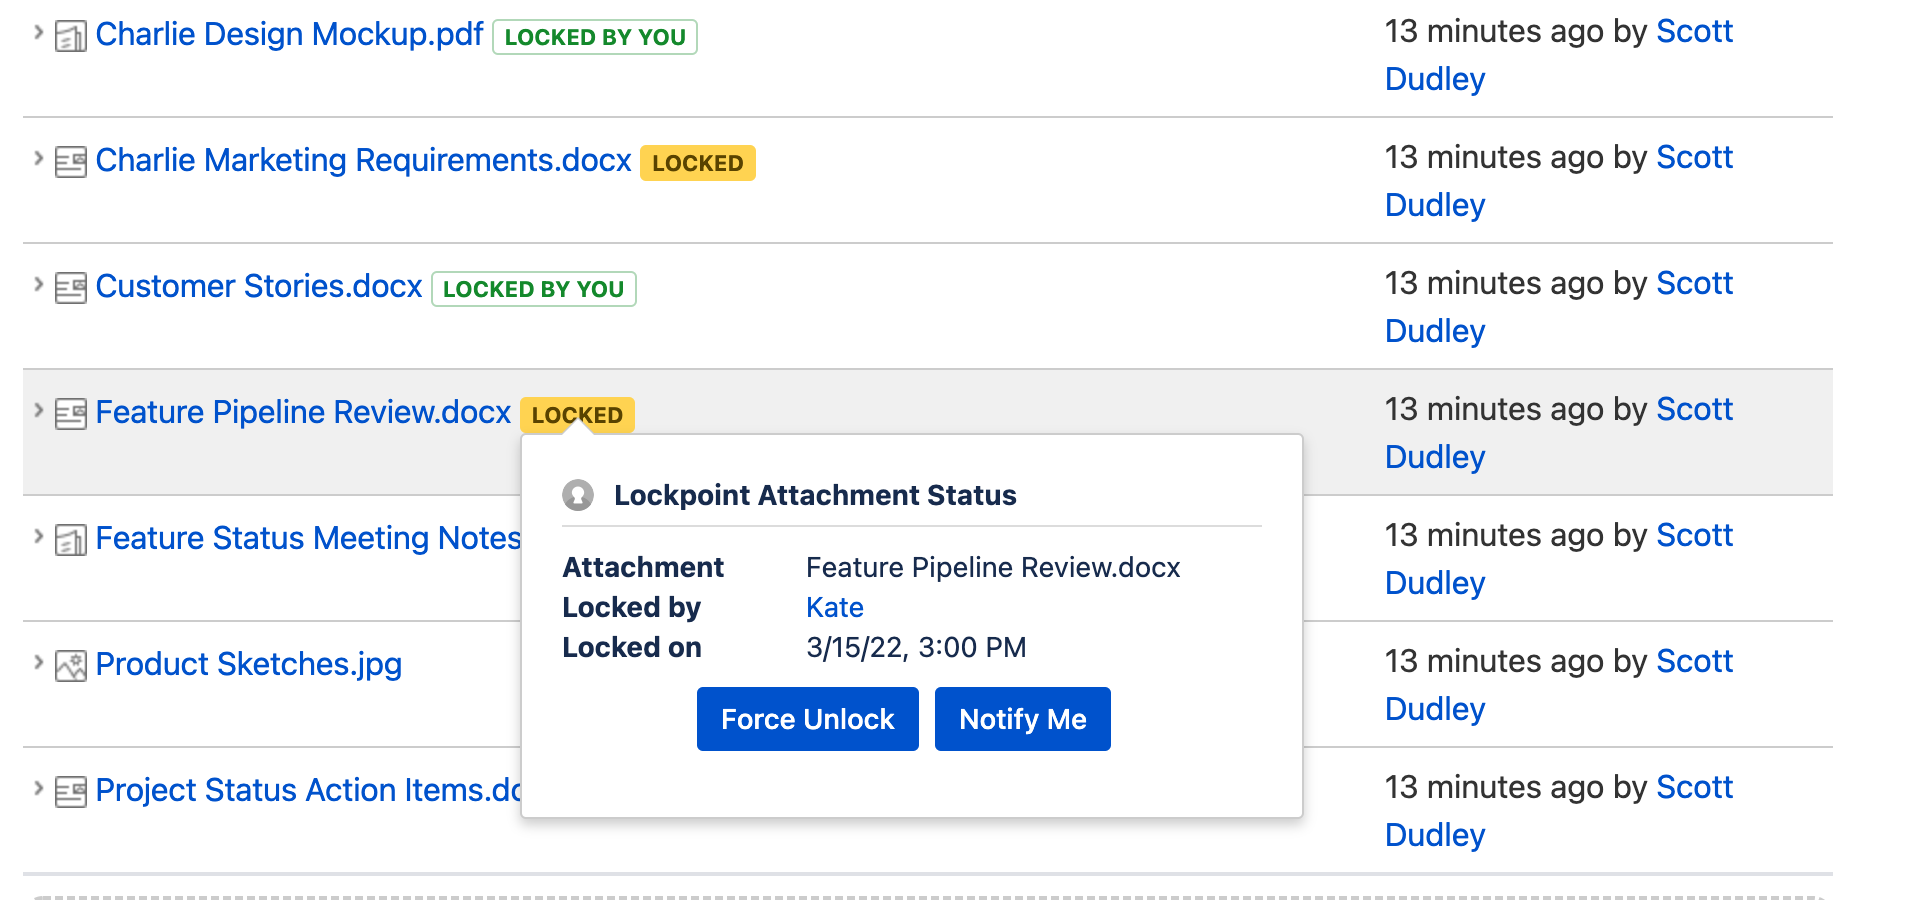Expand the Charlie Design Mockup.pdf row
This screenshot has width=1910, height=900.
(38, 32)
